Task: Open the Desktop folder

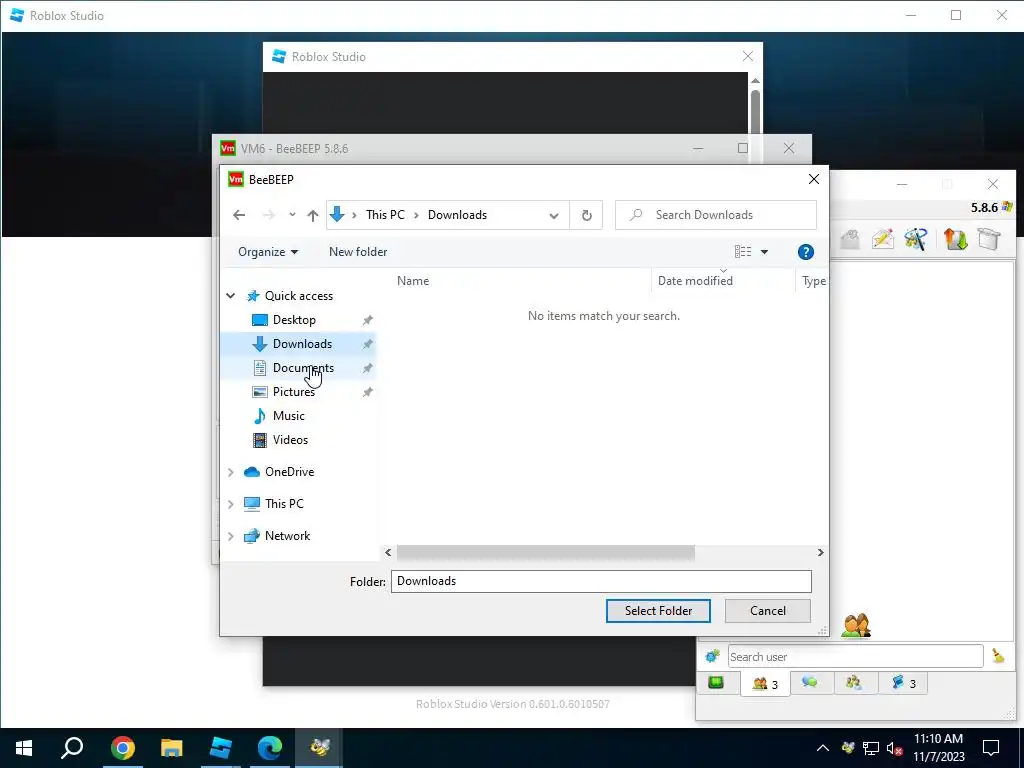Action: (x=294, y=320)
